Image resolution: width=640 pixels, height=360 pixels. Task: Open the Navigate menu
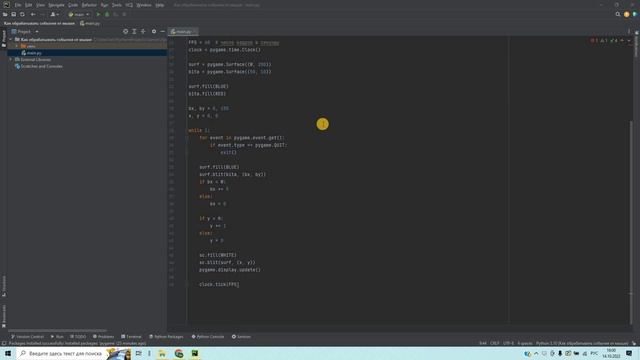56,5
